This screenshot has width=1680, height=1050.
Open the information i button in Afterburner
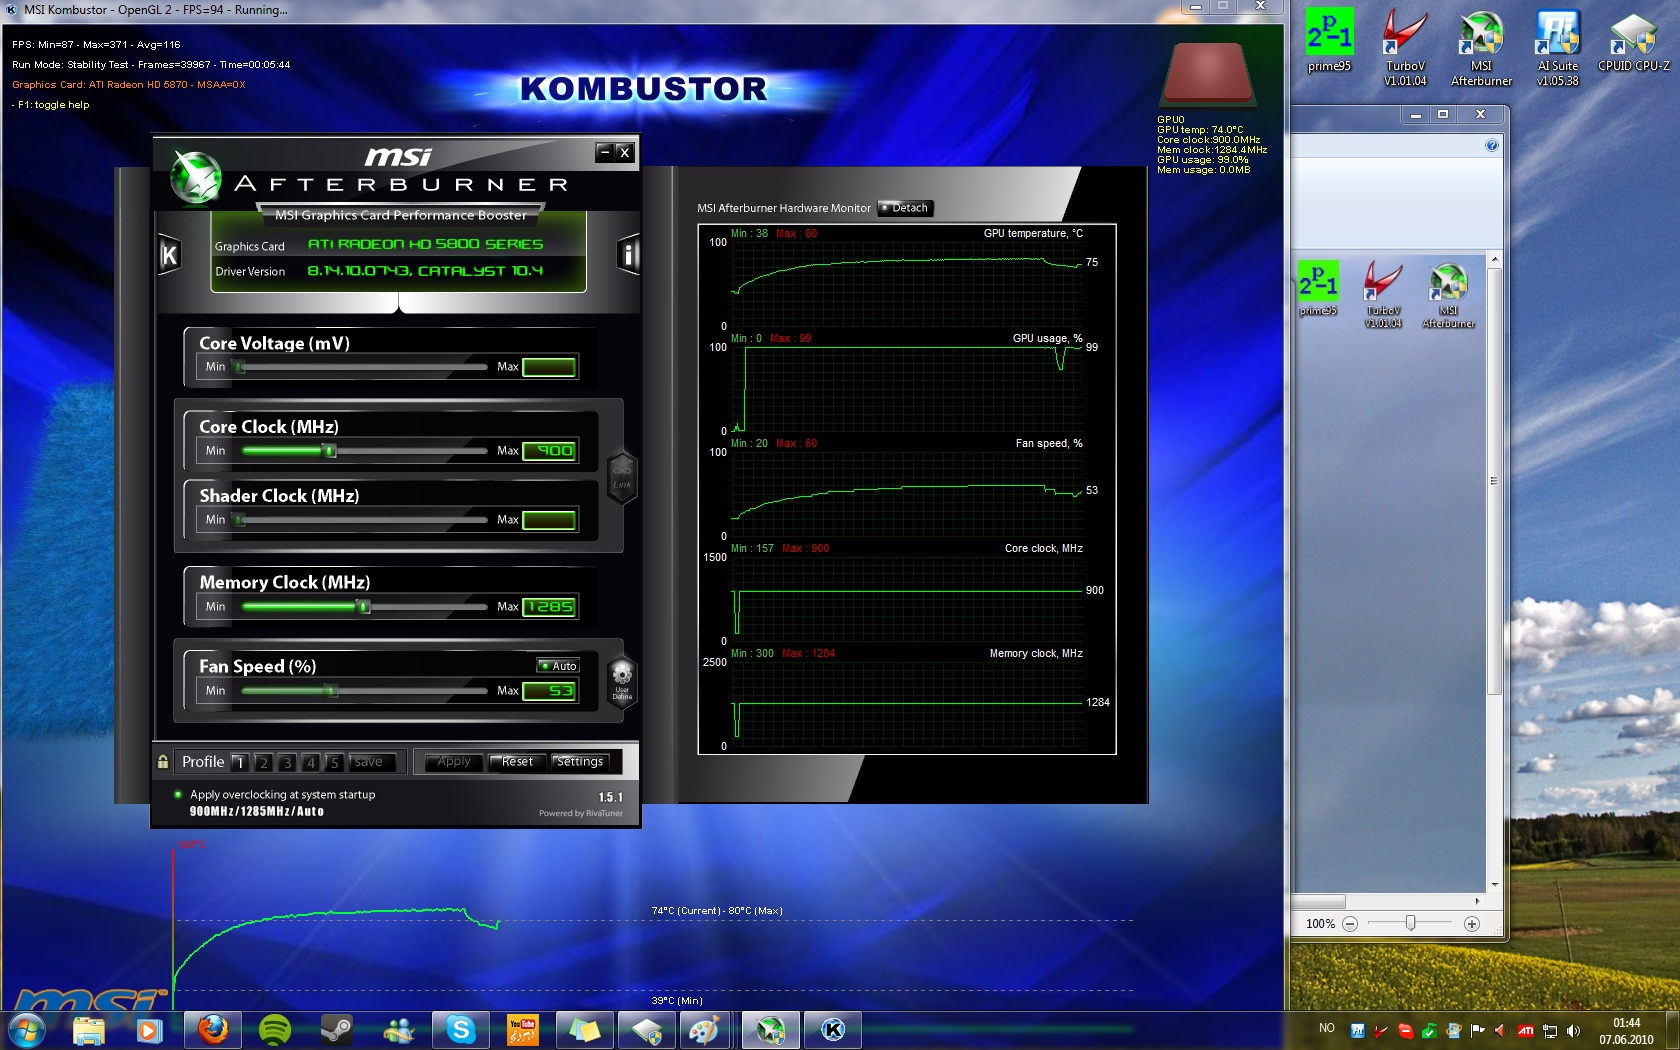[x=628, y=255]
